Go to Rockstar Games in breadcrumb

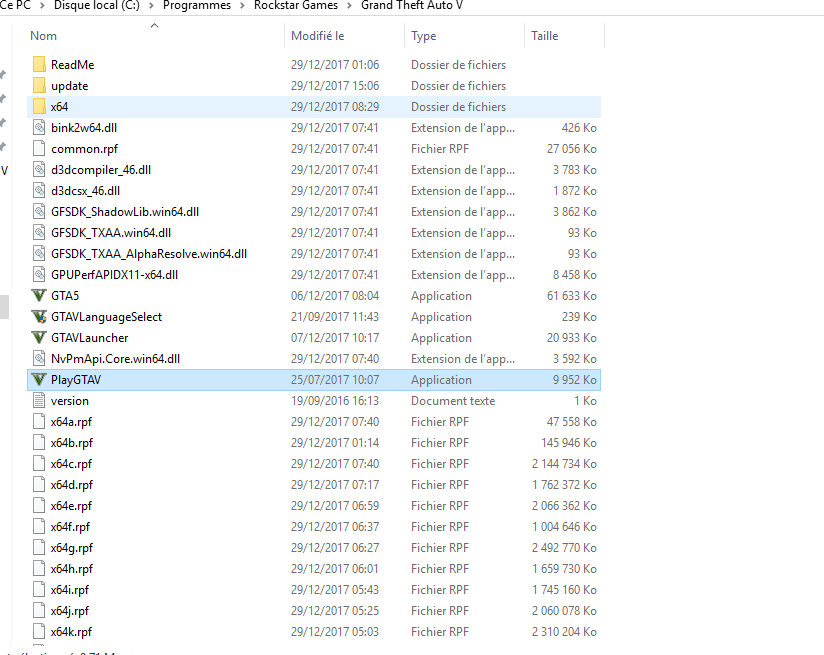click(296, 6)
